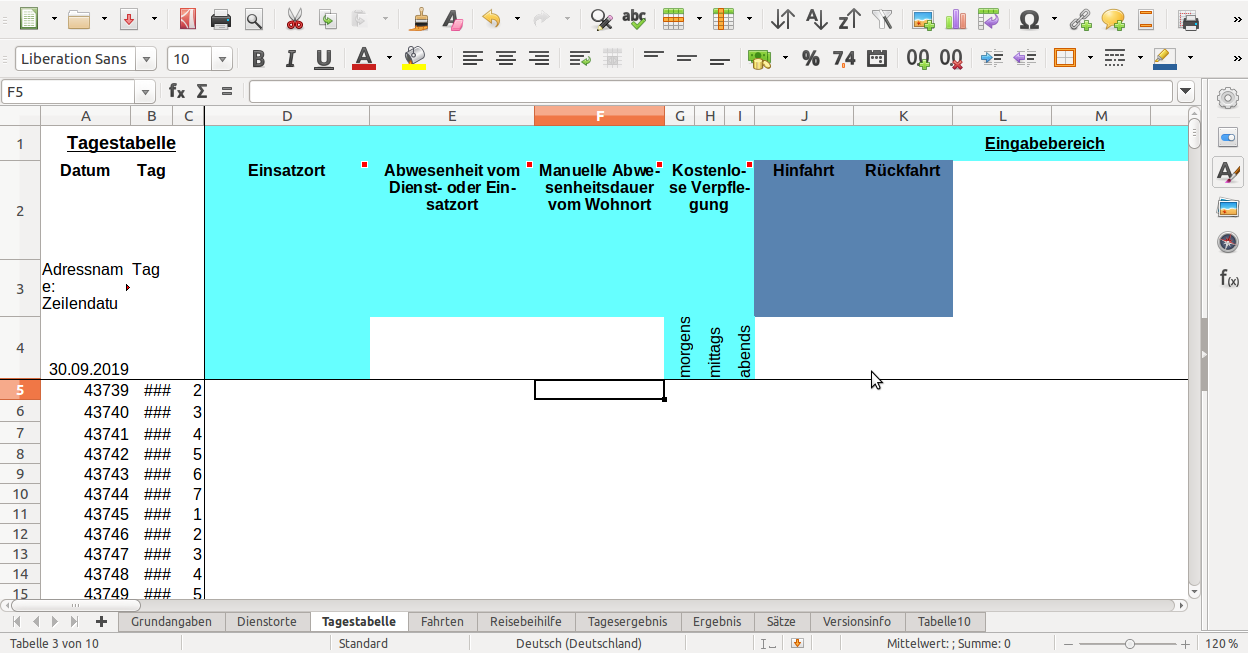Switch to the Grundangaben sheet tab

point(171,621)
